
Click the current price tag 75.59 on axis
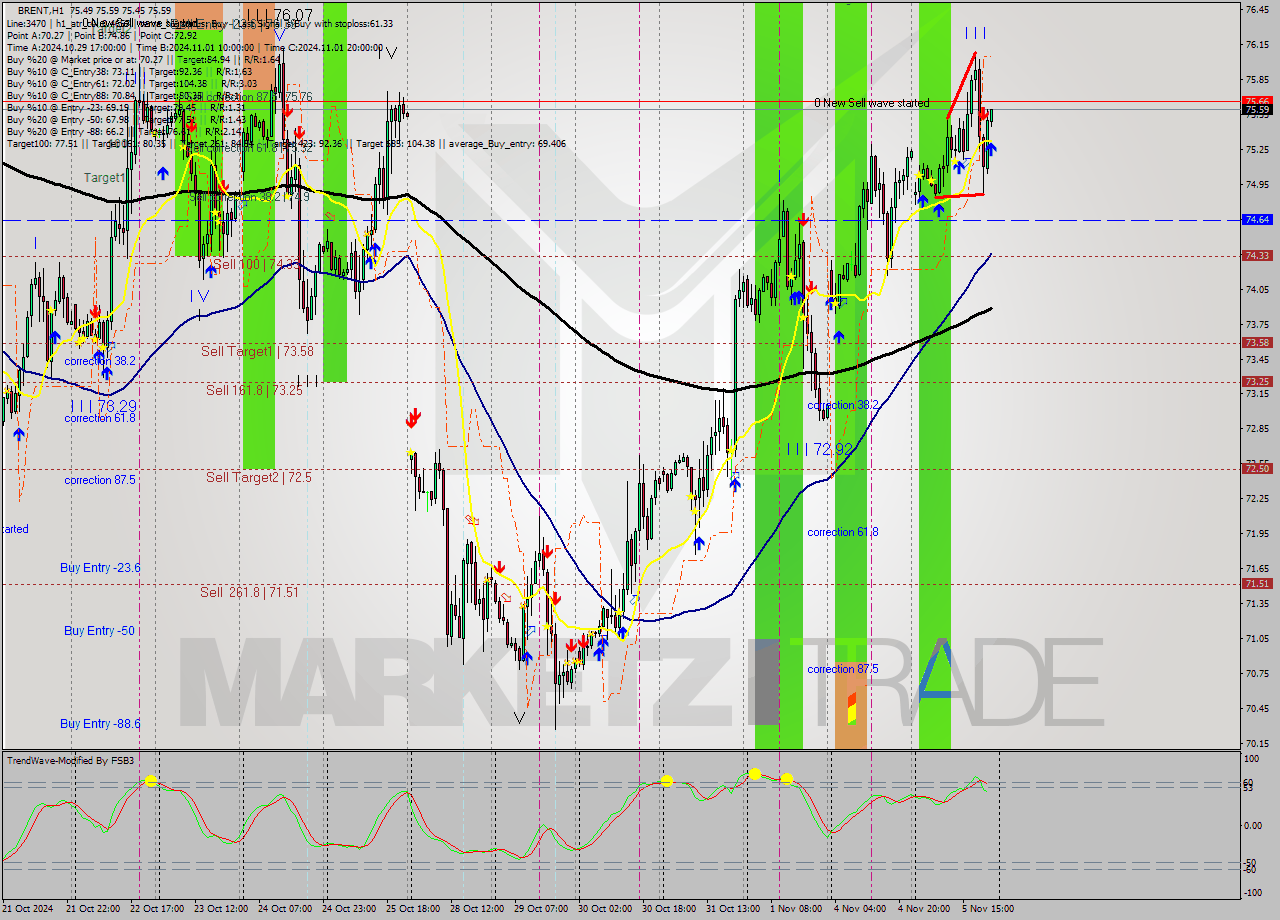[x=1256, y=110]
